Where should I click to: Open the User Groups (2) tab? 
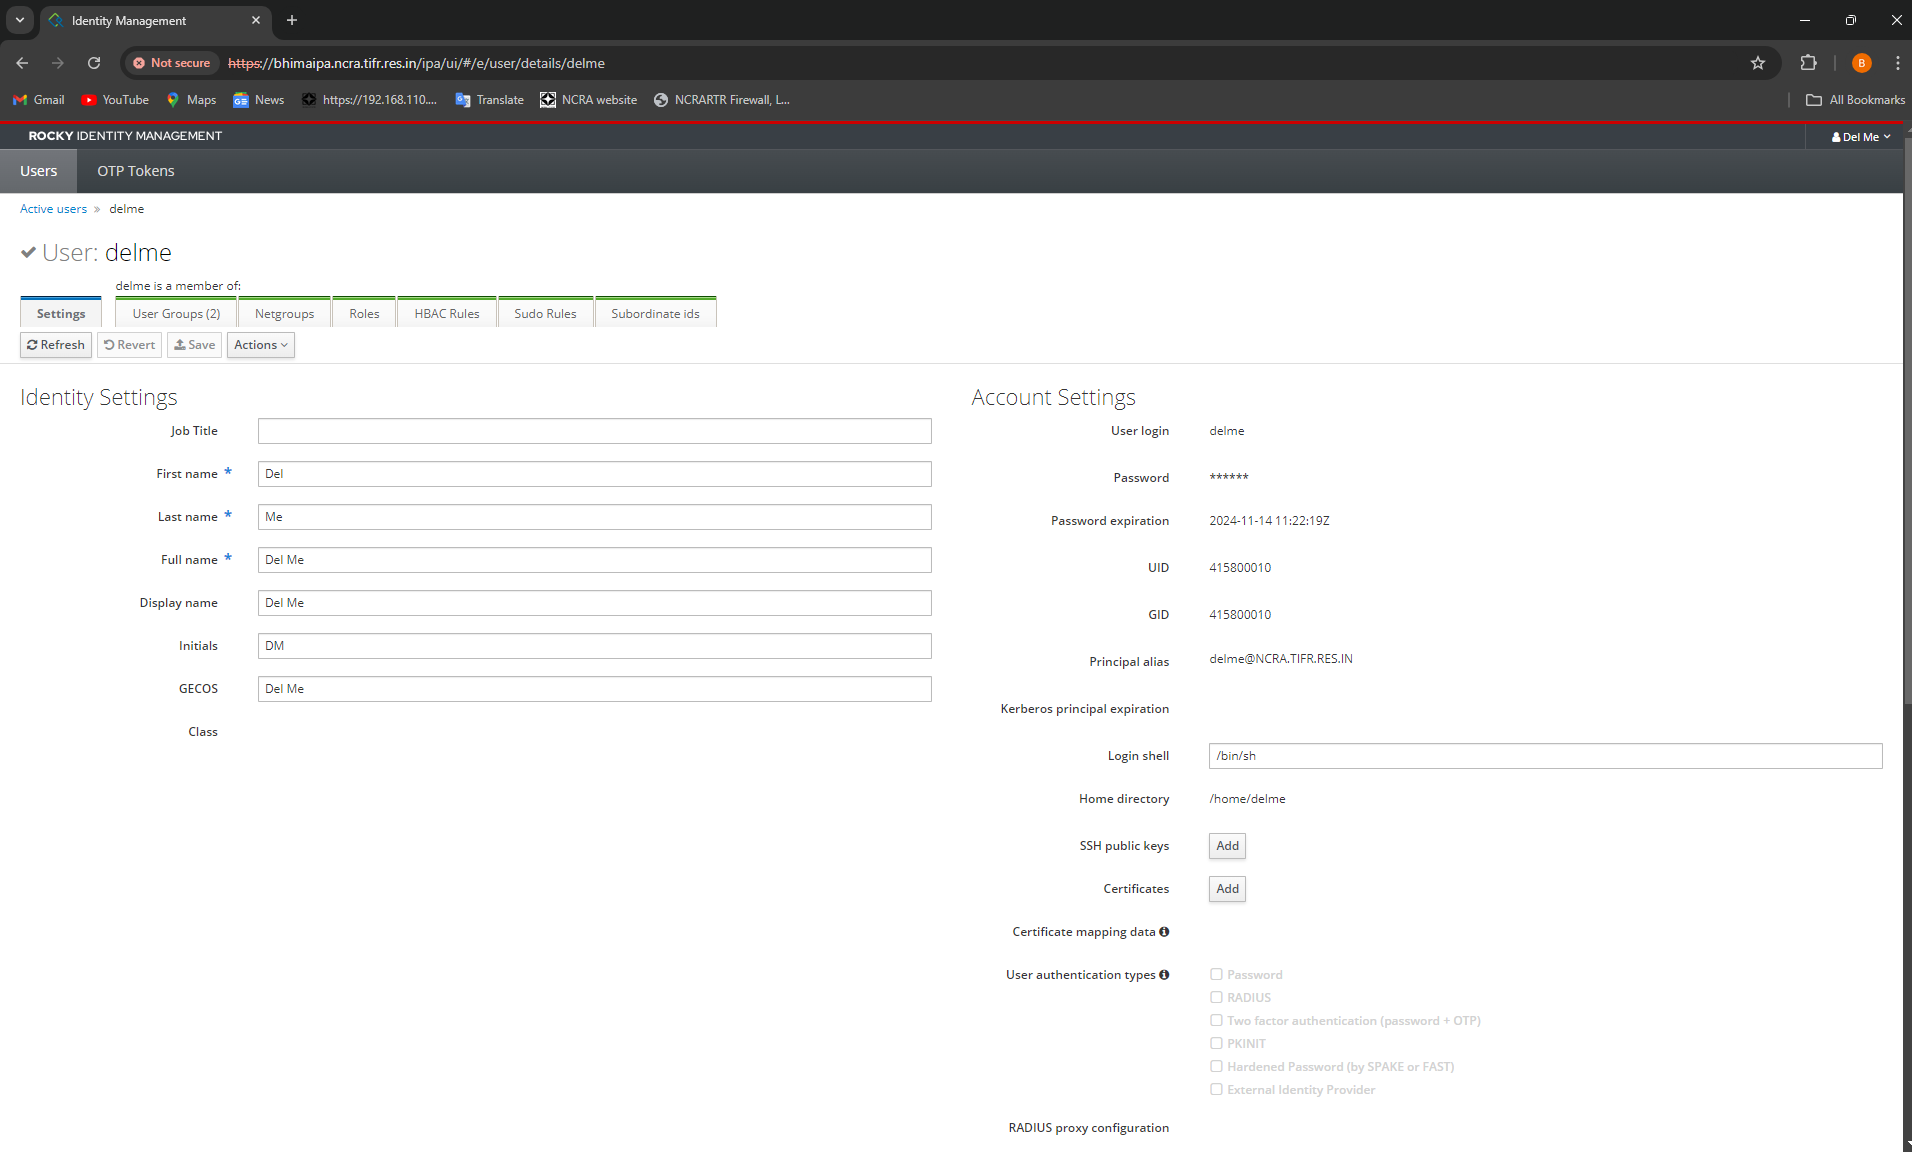pos(176,313)
